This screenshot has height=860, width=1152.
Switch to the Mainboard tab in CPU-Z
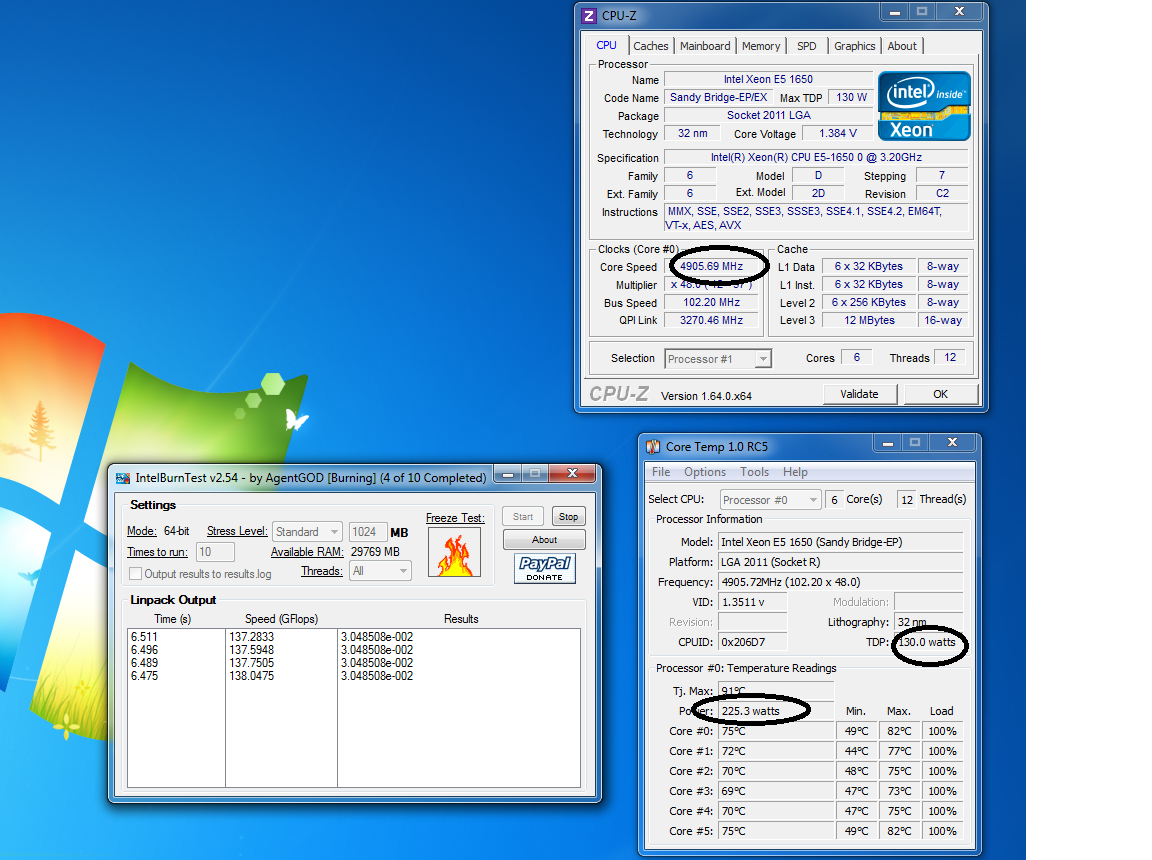click(x=705, y=46)
